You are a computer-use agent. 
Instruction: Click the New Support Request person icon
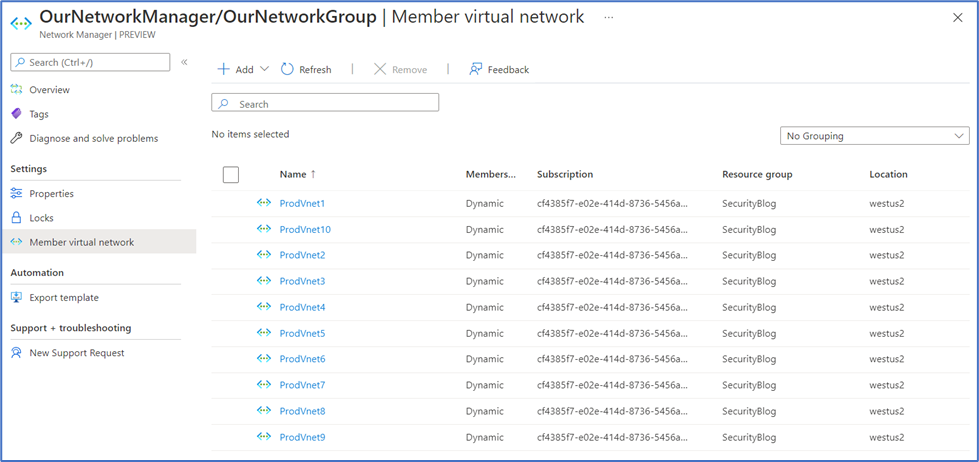click(17, 353)
